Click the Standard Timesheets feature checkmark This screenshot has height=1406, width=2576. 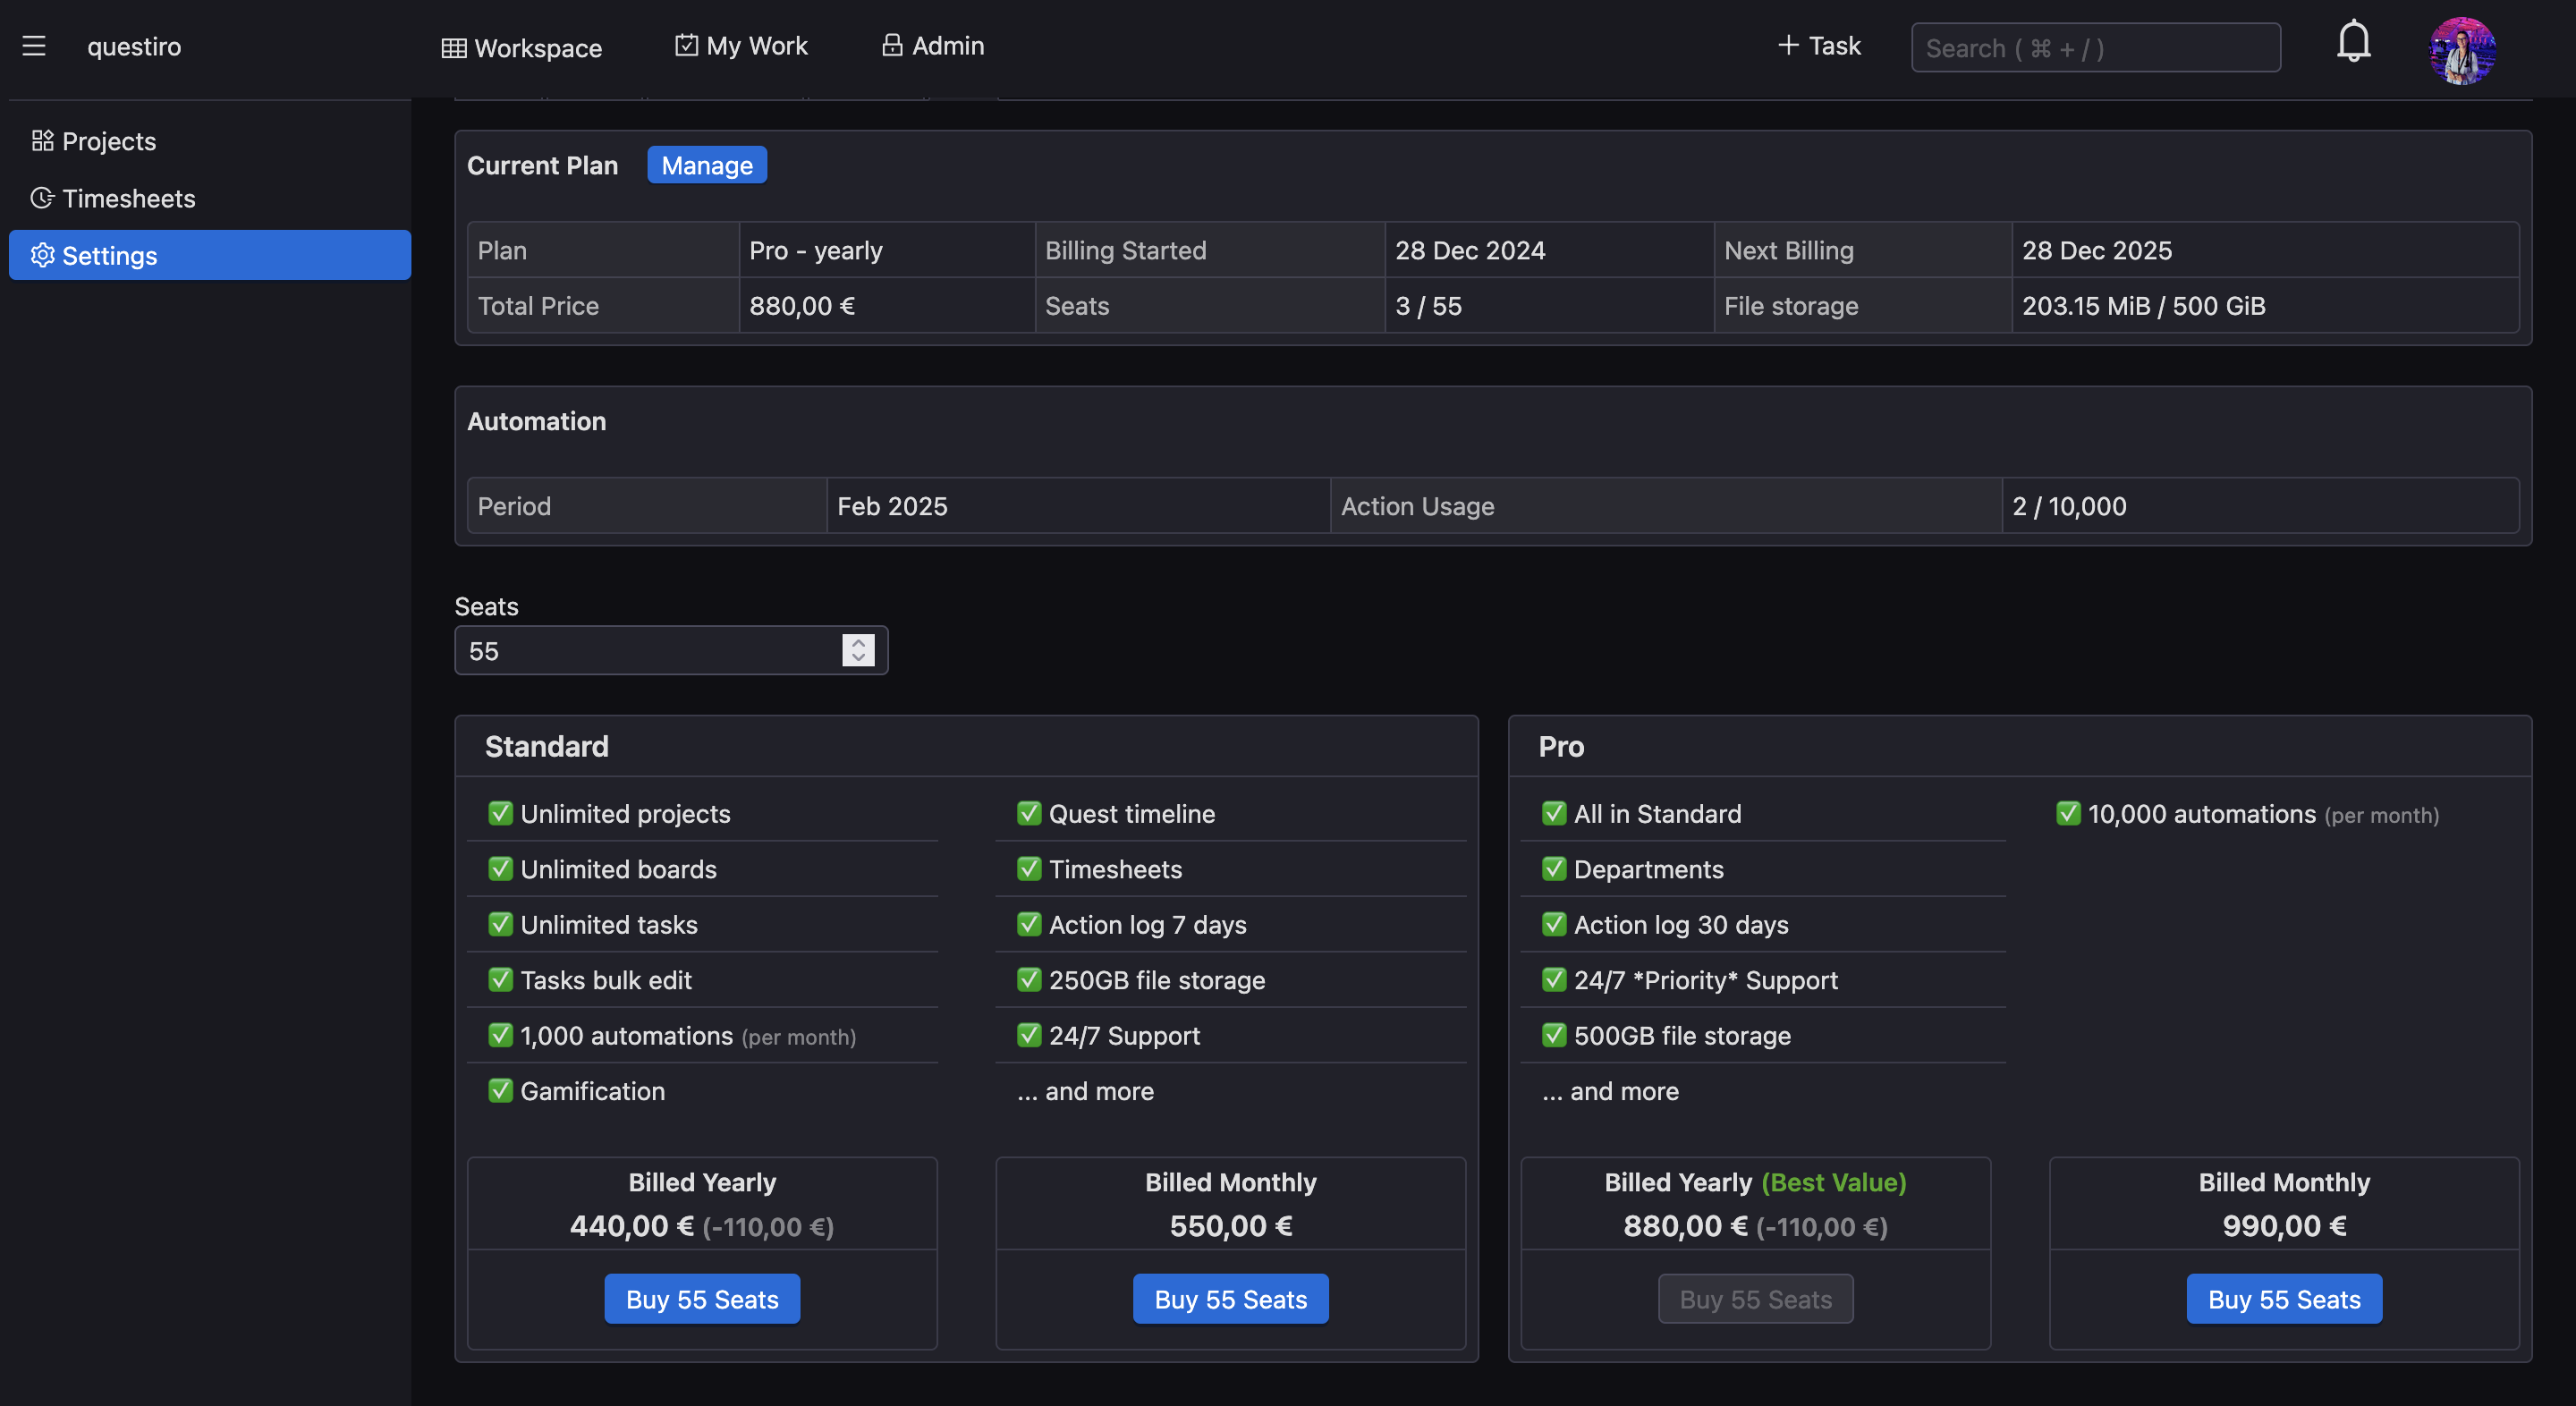[1029, 868]
